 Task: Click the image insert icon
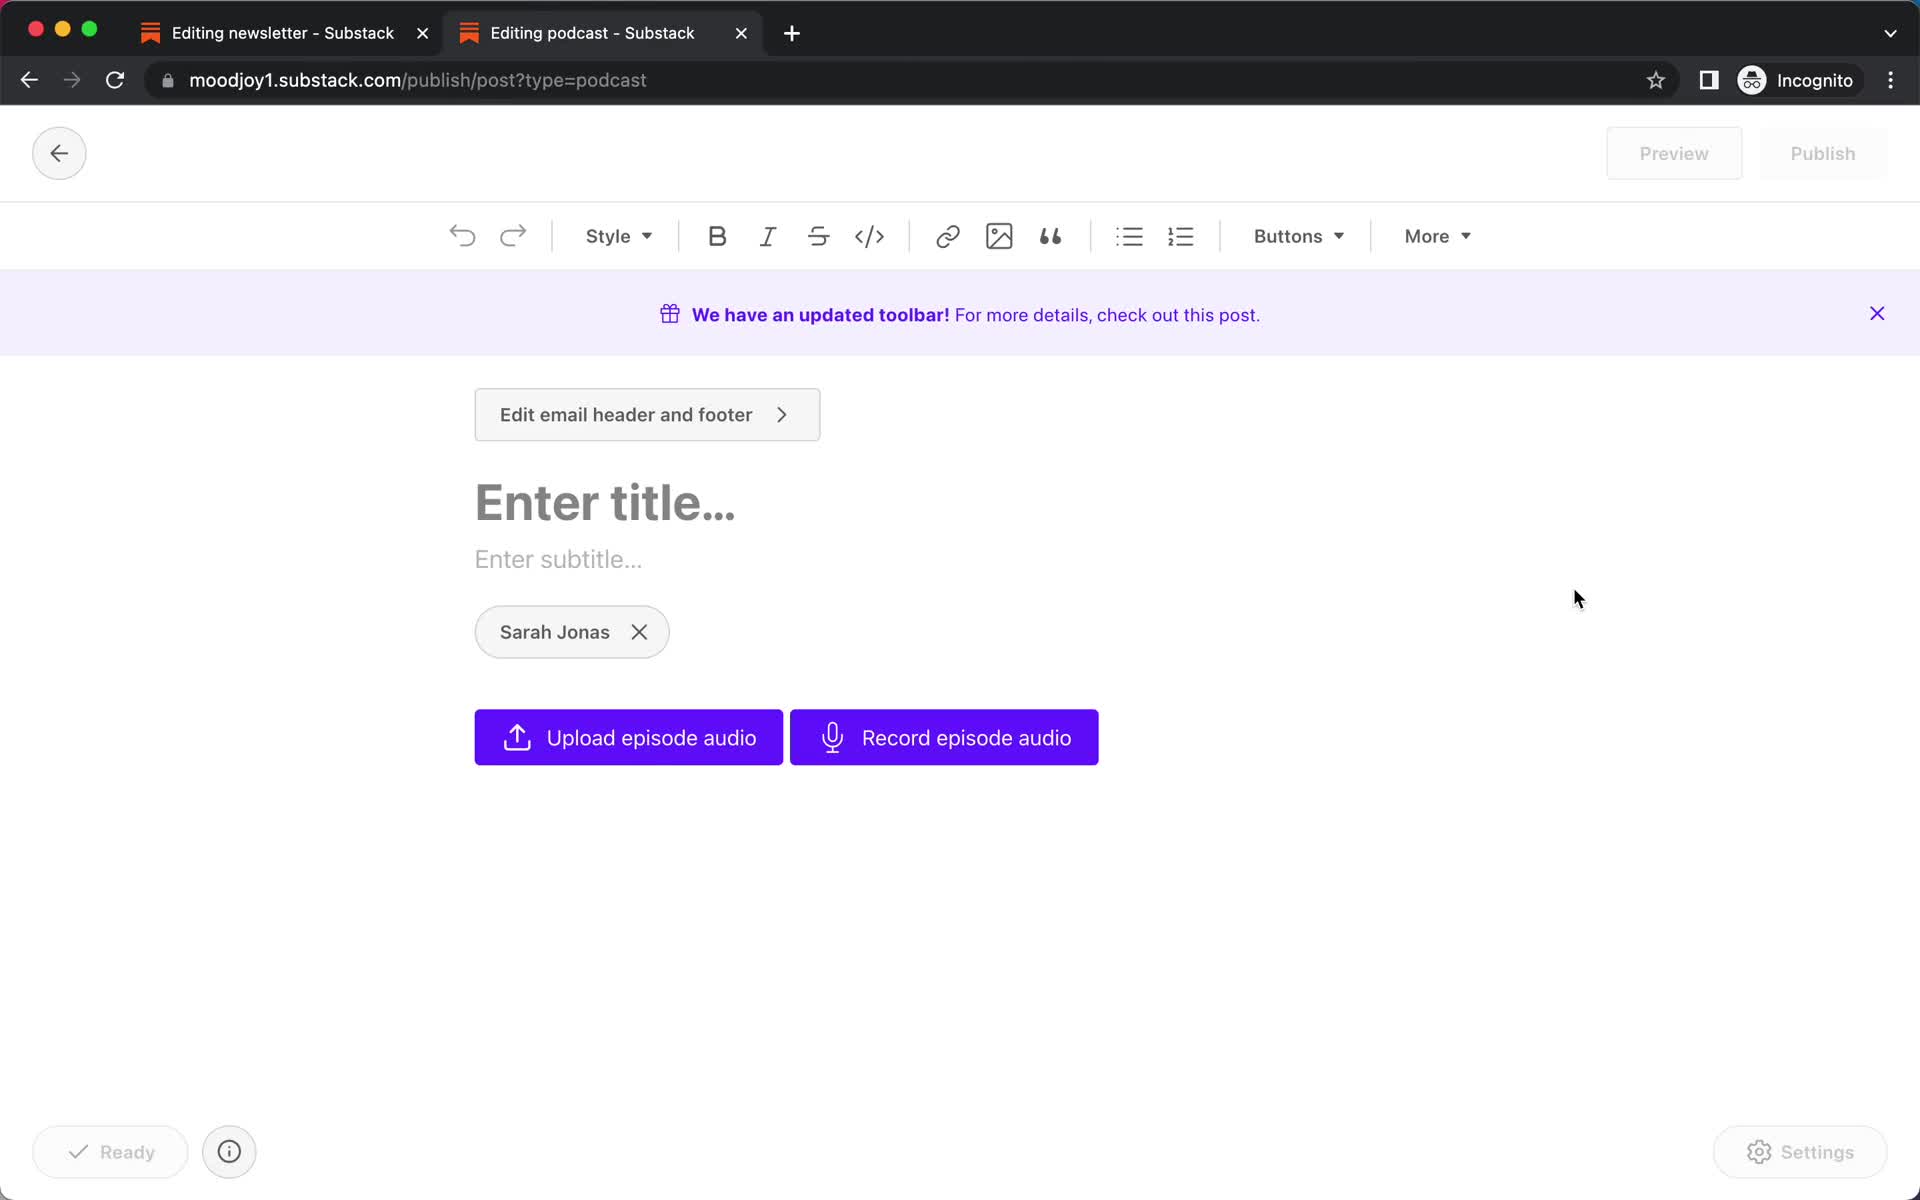tap(998, 236)
